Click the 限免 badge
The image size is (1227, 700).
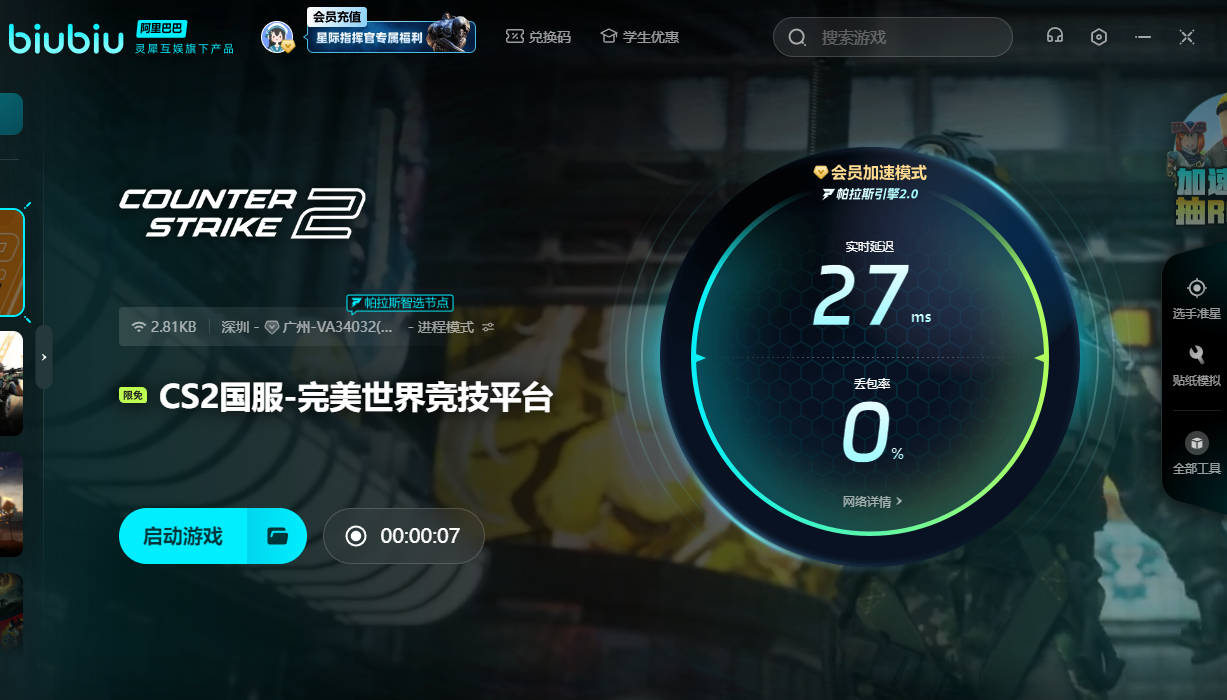pyautogui.click(x=133, y=395)
